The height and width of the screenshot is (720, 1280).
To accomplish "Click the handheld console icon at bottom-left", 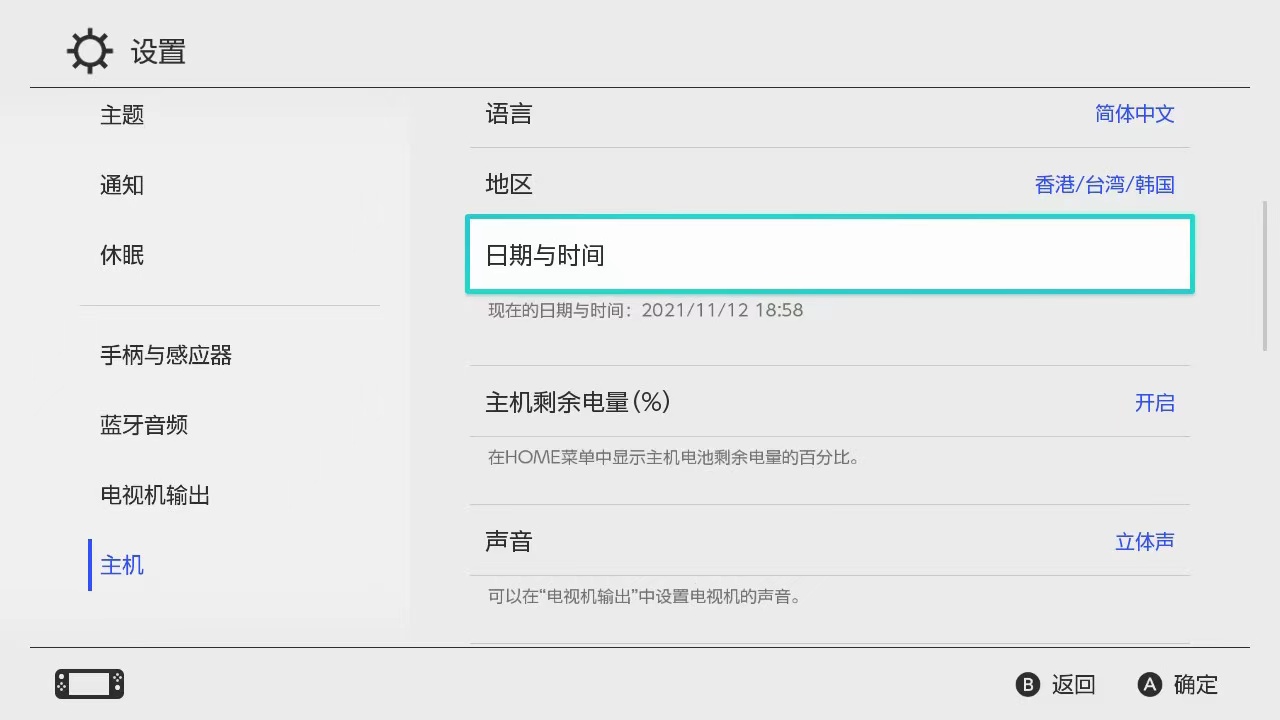I will tap(89, 684).
